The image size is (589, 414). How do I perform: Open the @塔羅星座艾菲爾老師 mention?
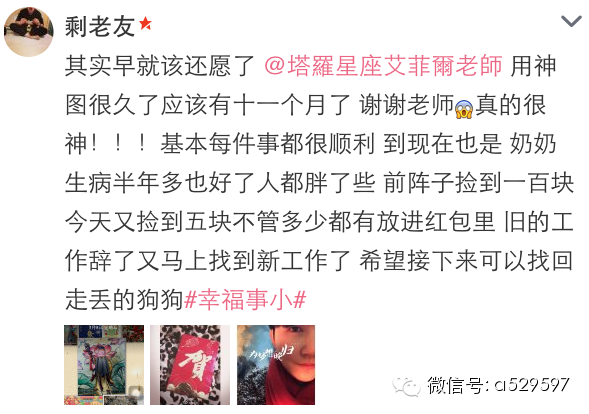point(383,66)
